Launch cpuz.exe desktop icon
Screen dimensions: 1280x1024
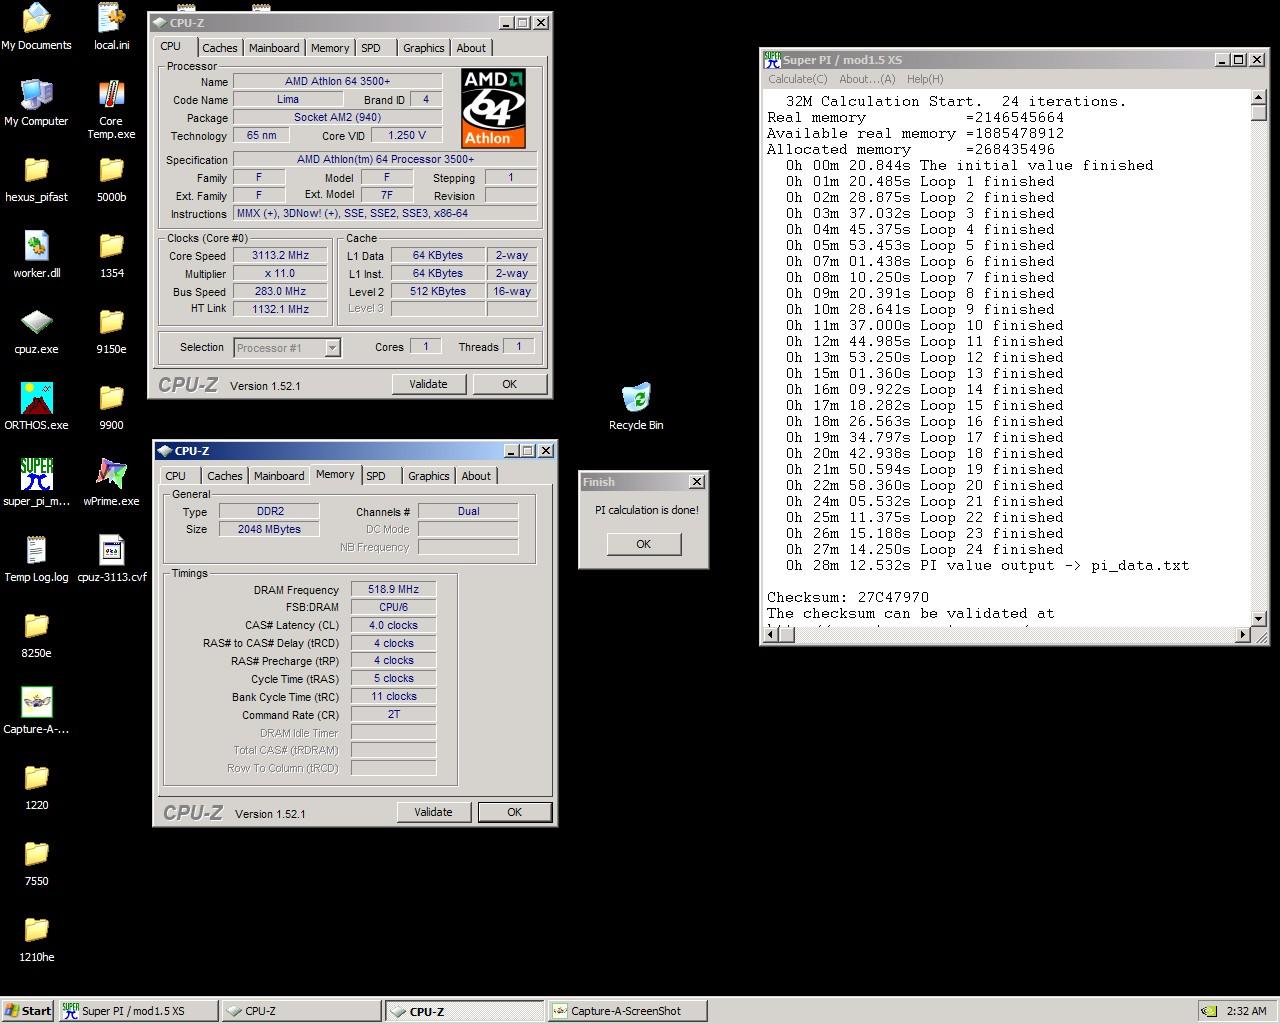click(36, 331)
